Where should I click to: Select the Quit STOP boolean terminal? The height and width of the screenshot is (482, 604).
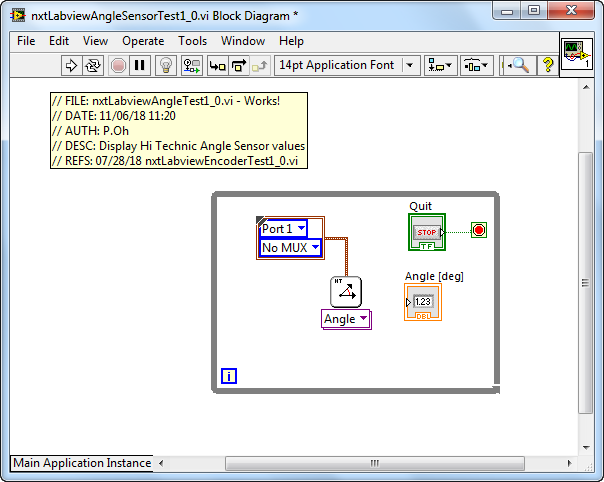point(427,232)
